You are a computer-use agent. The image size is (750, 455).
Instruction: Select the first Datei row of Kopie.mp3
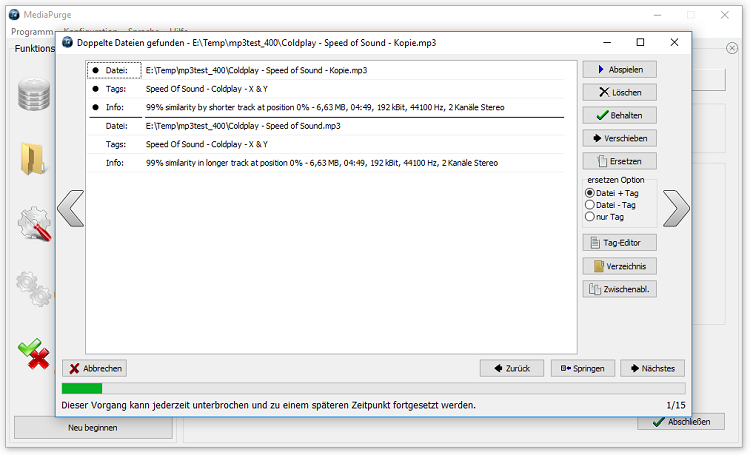tap(325, 70)
